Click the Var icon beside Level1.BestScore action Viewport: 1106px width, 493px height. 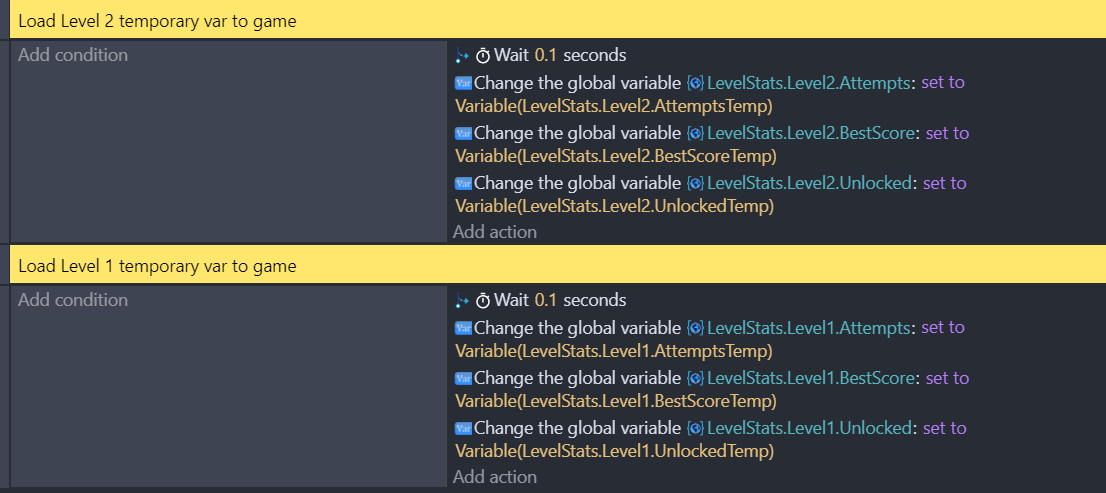click(463, 379)
